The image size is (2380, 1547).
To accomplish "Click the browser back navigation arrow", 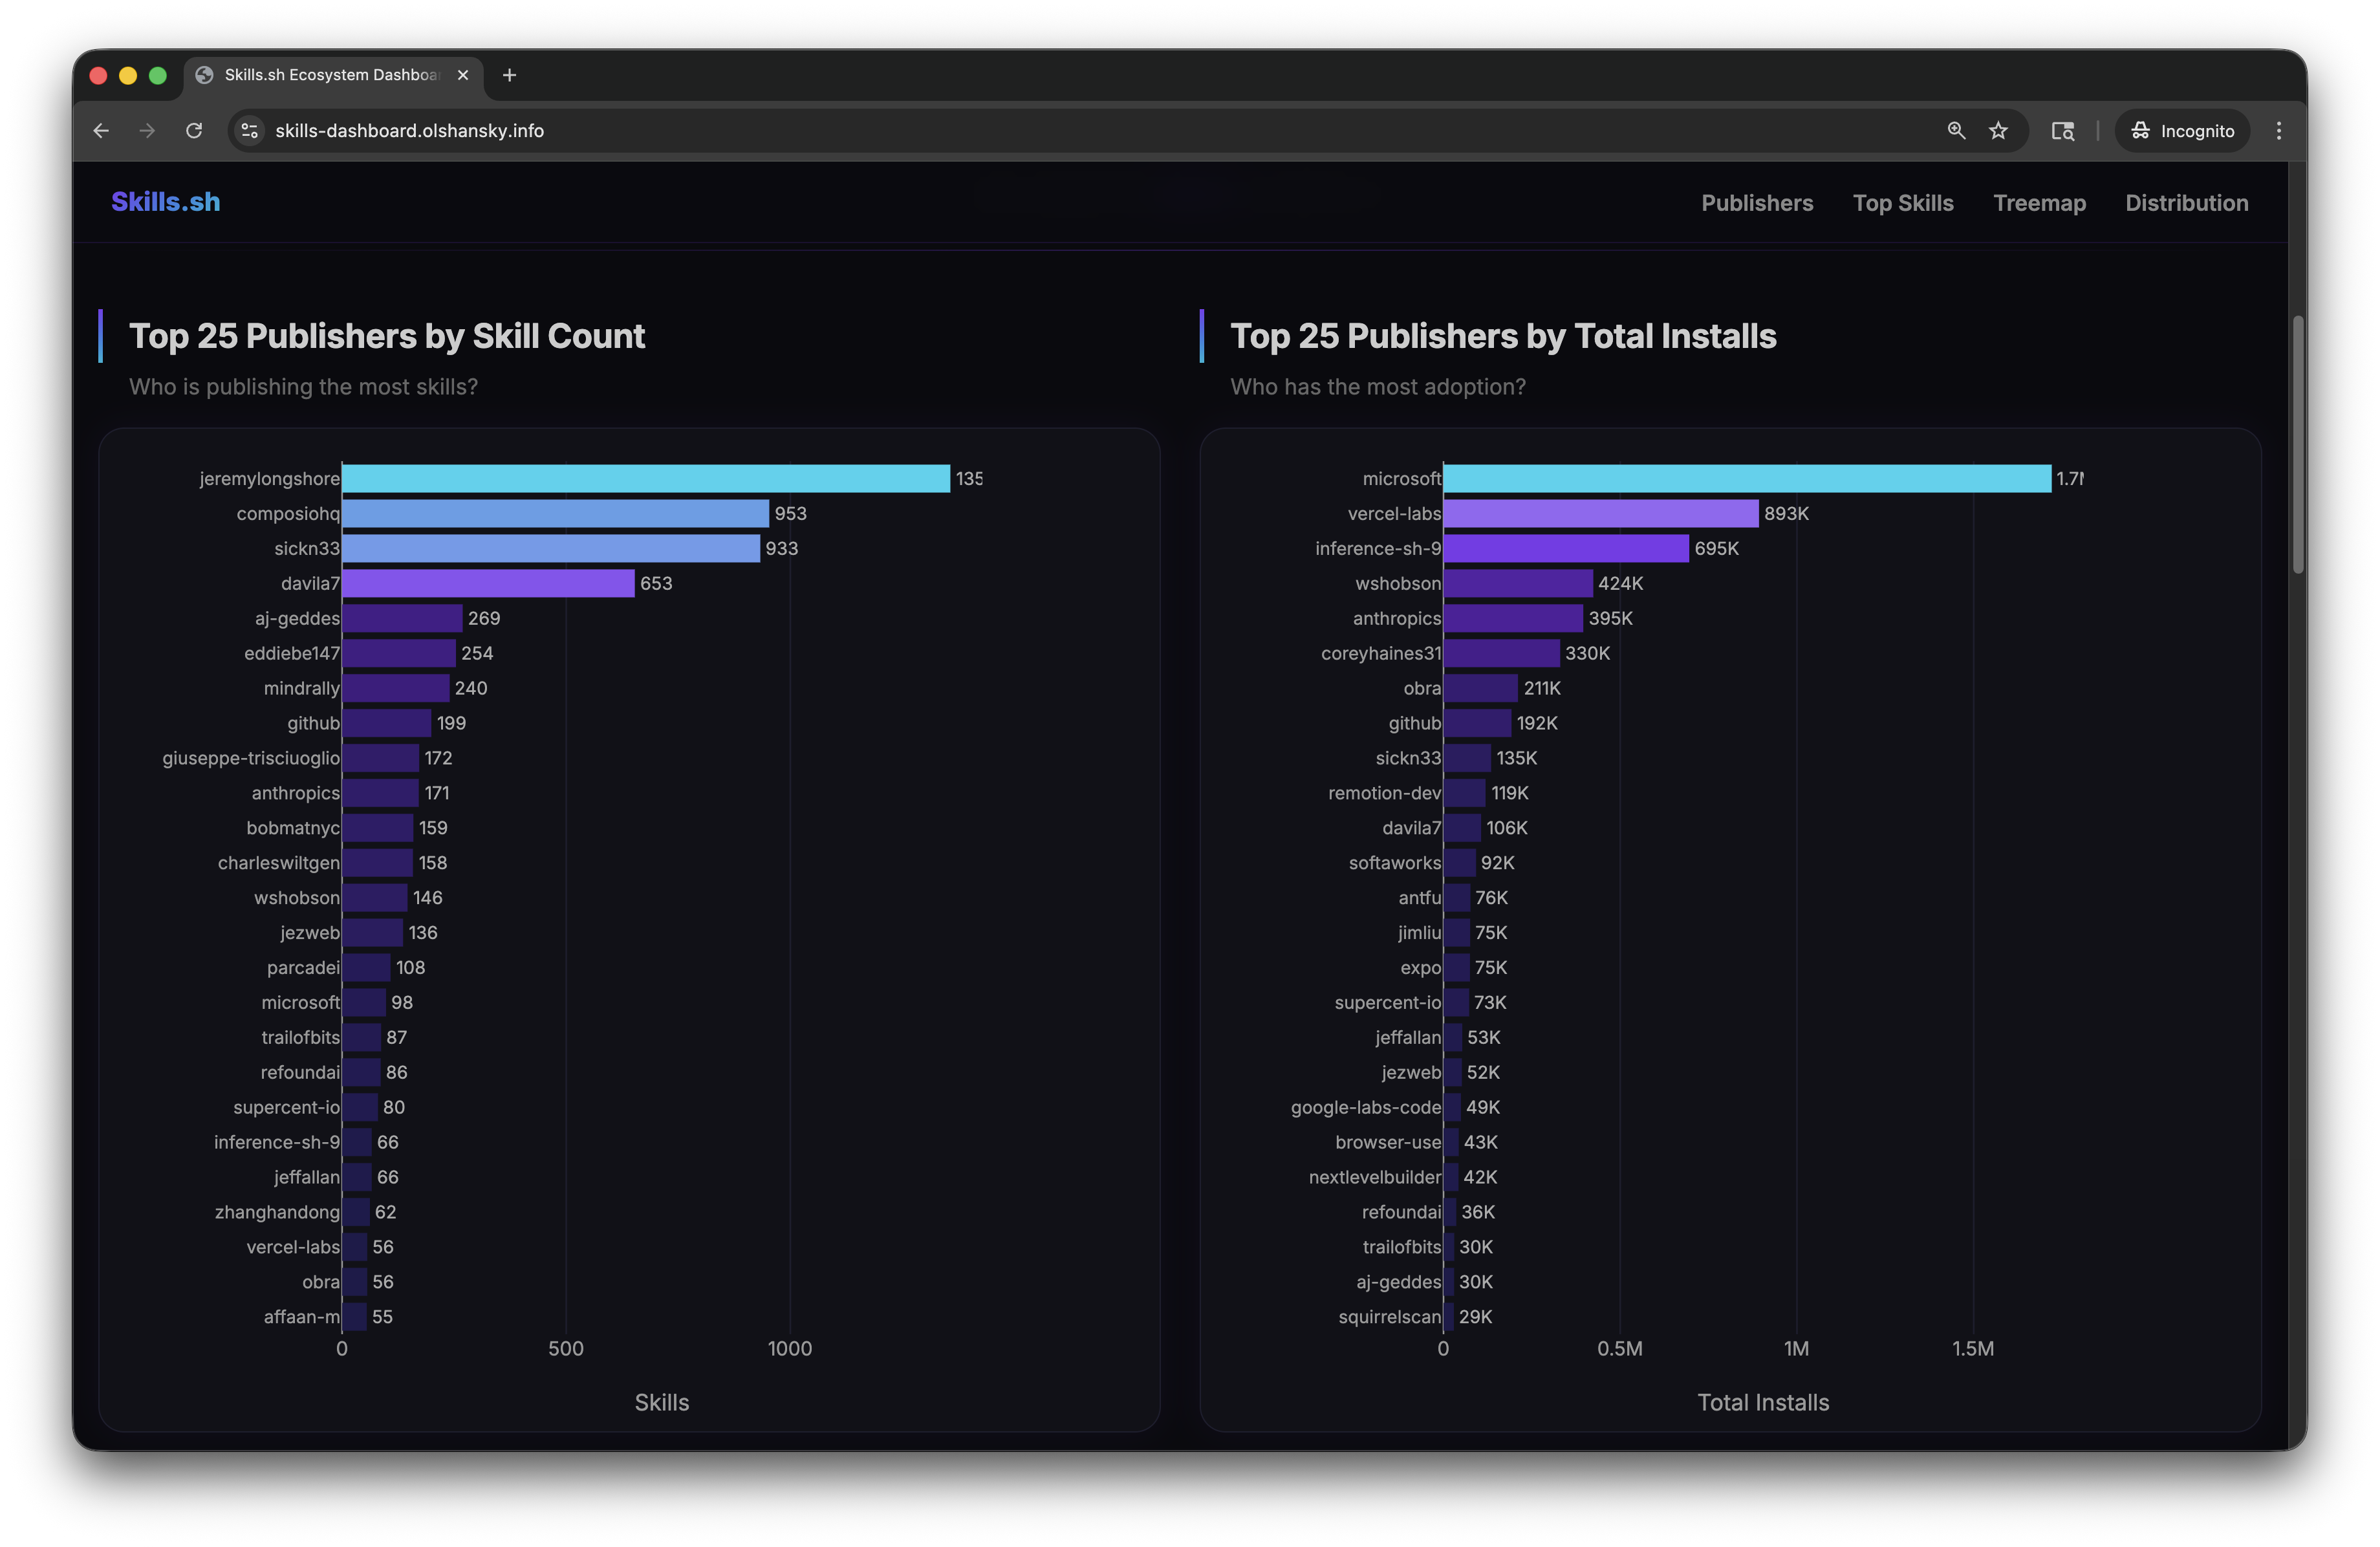I will 100,130.
